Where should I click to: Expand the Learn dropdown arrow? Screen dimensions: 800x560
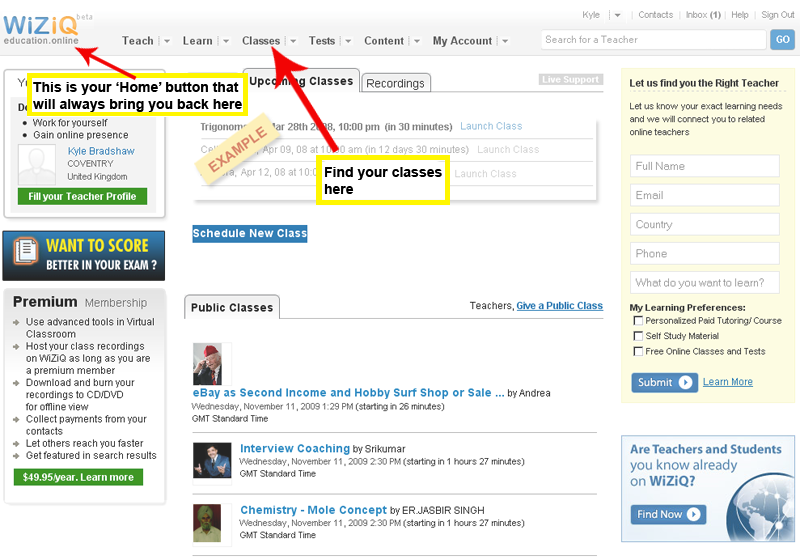tap(226, 41)
